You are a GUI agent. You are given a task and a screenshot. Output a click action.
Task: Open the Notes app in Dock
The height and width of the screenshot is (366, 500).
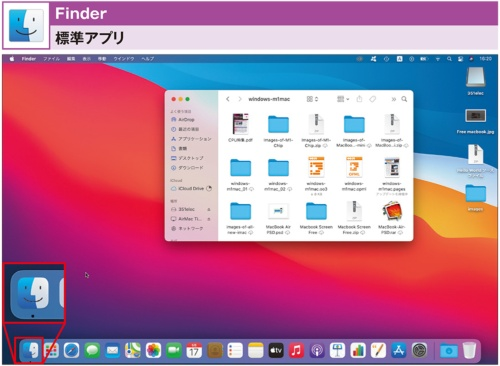click(x=256, y=350)
